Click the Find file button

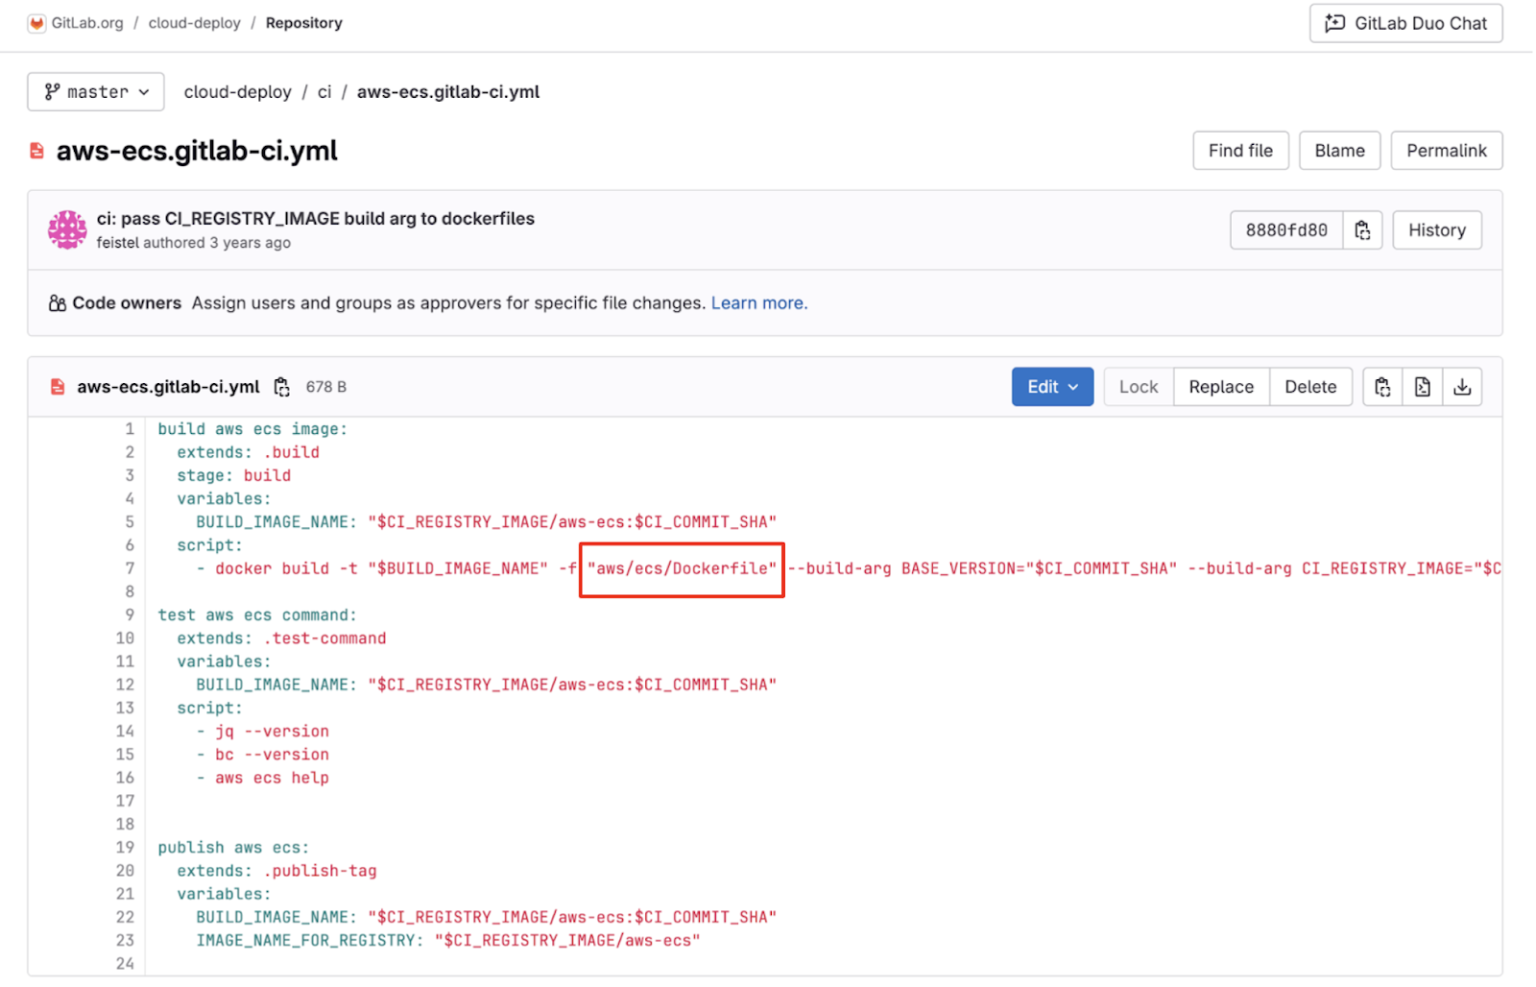pos(1240,150)
